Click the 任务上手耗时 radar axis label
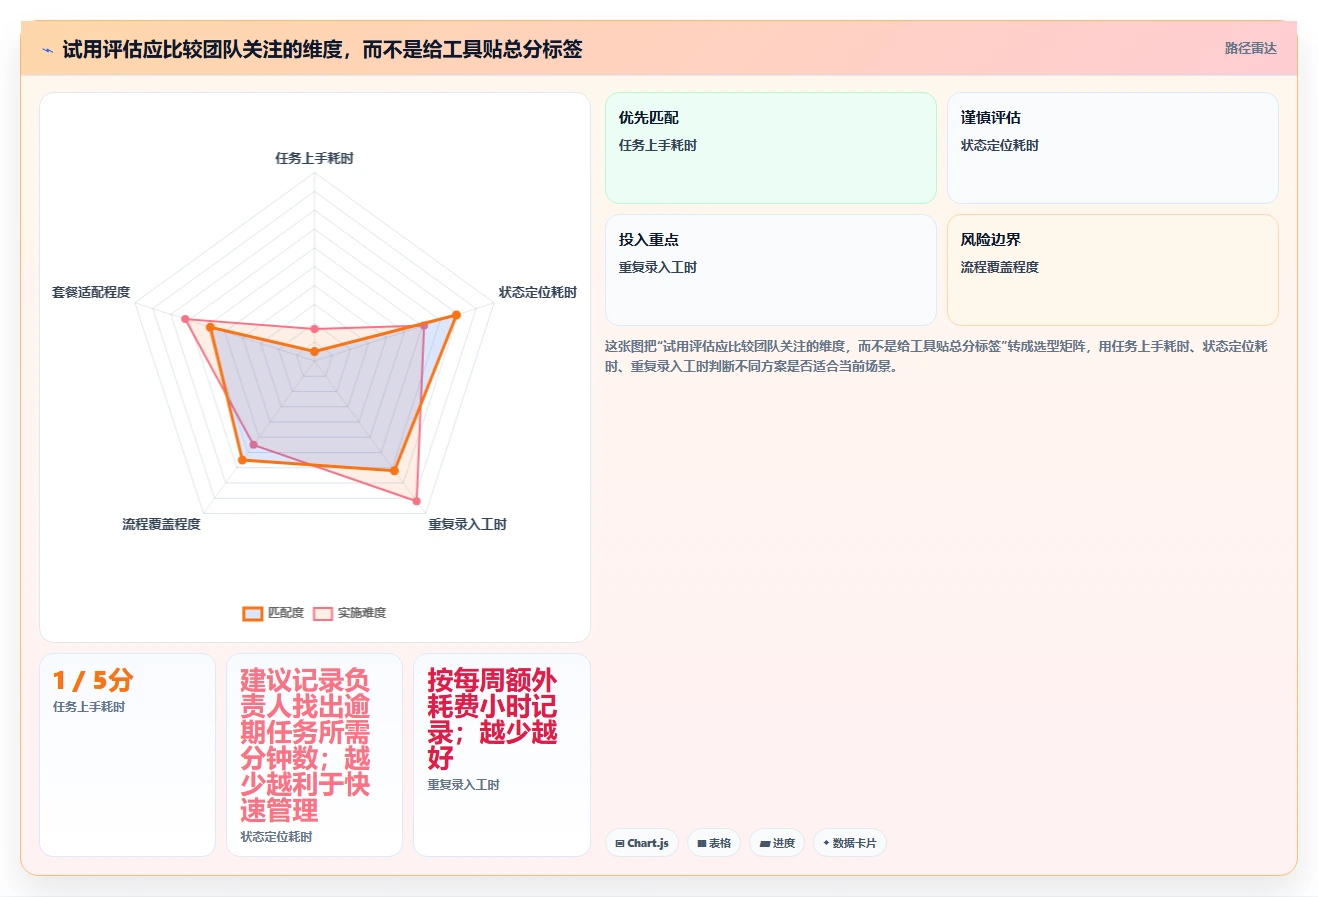Image resolution: width=1318 pixels, height=897 pixels. (x=315, y=158)
